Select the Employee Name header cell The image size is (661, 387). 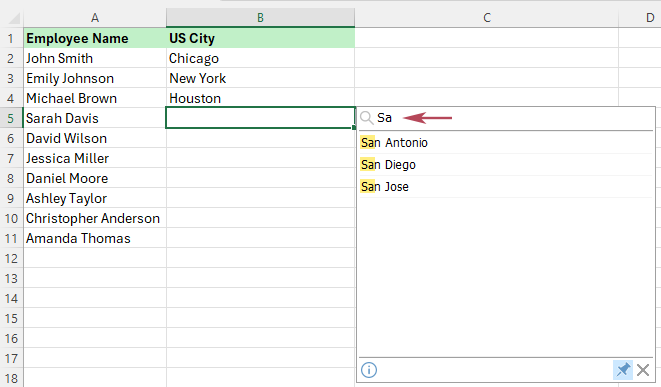coord(95,38)
